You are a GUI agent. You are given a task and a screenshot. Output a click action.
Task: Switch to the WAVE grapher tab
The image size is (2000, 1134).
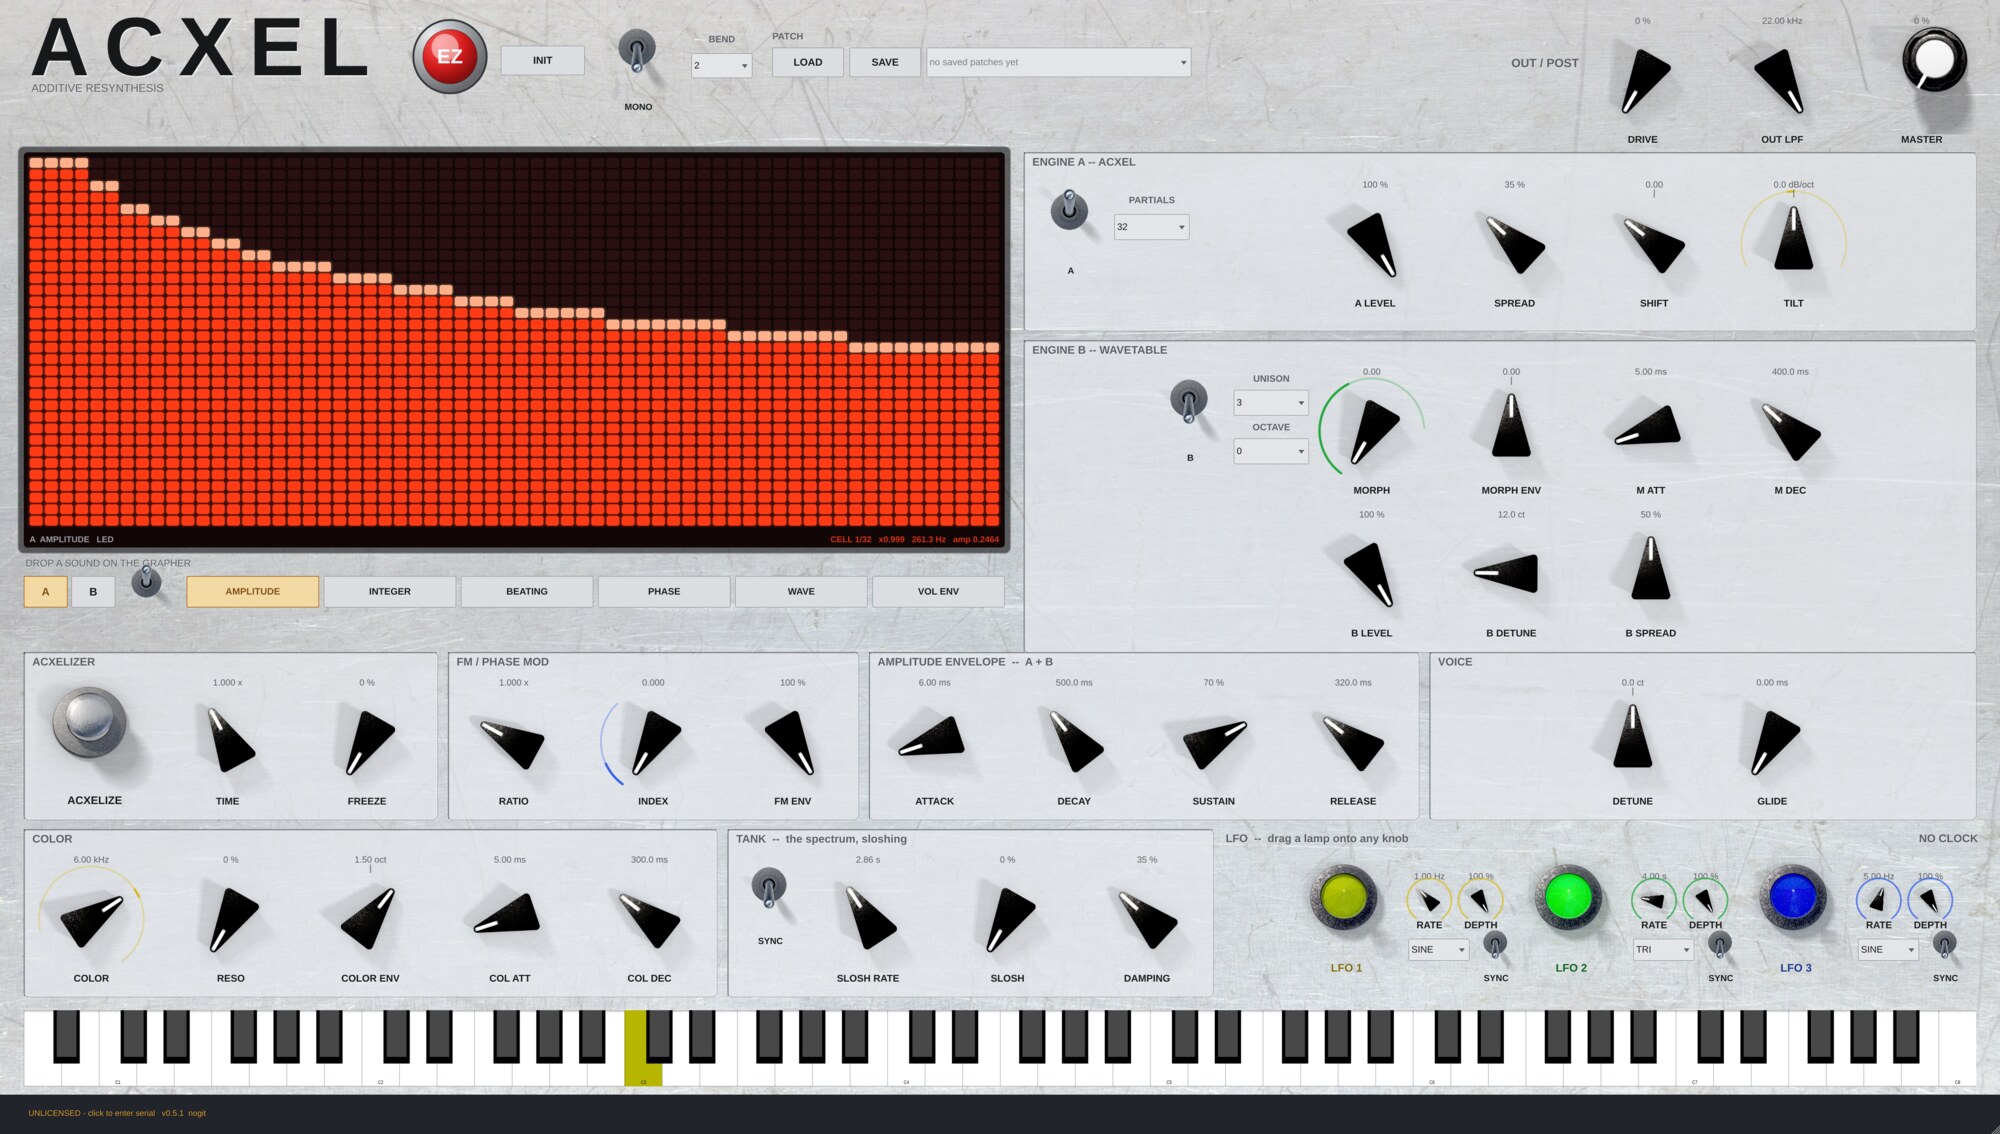point(801,592)
